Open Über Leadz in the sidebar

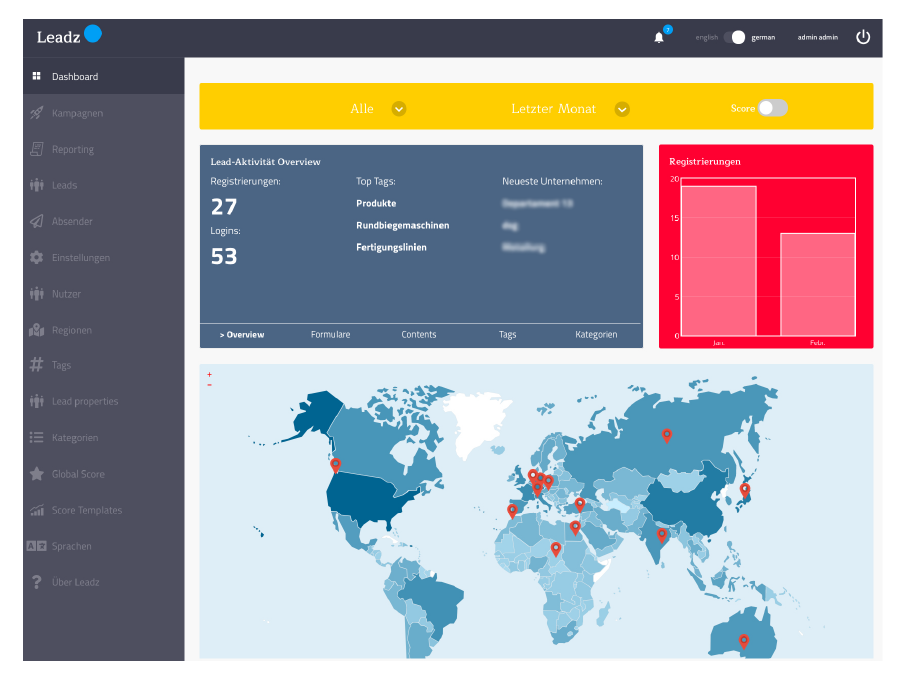104,582
